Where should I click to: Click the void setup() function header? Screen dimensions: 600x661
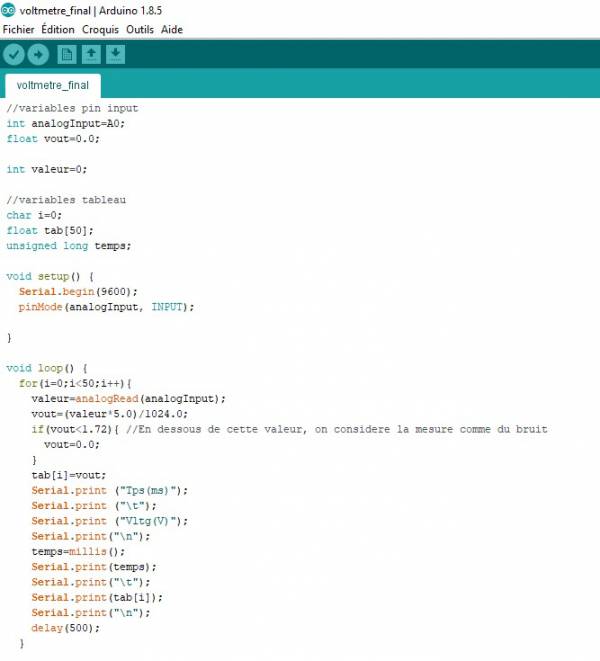pos(49,275)
